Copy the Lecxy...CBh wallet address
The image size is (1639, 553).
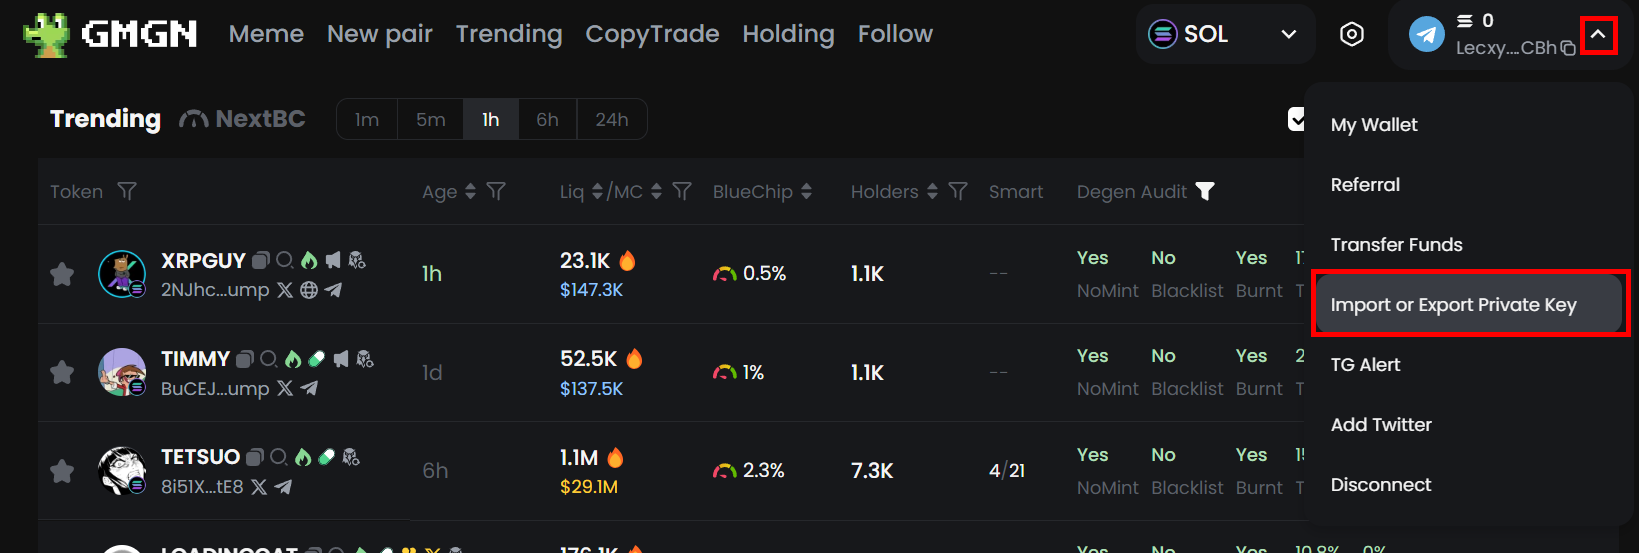coord(1568,48)
